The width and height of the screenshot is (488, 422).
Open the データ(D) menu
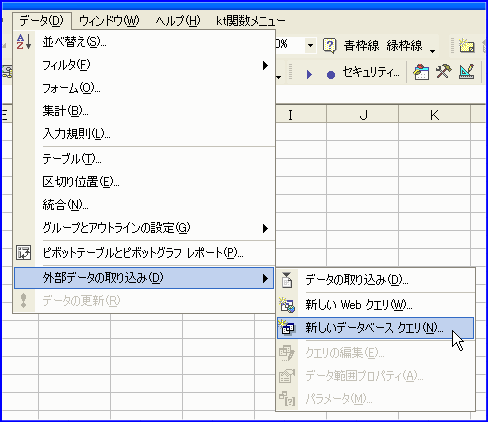point(41,21)
